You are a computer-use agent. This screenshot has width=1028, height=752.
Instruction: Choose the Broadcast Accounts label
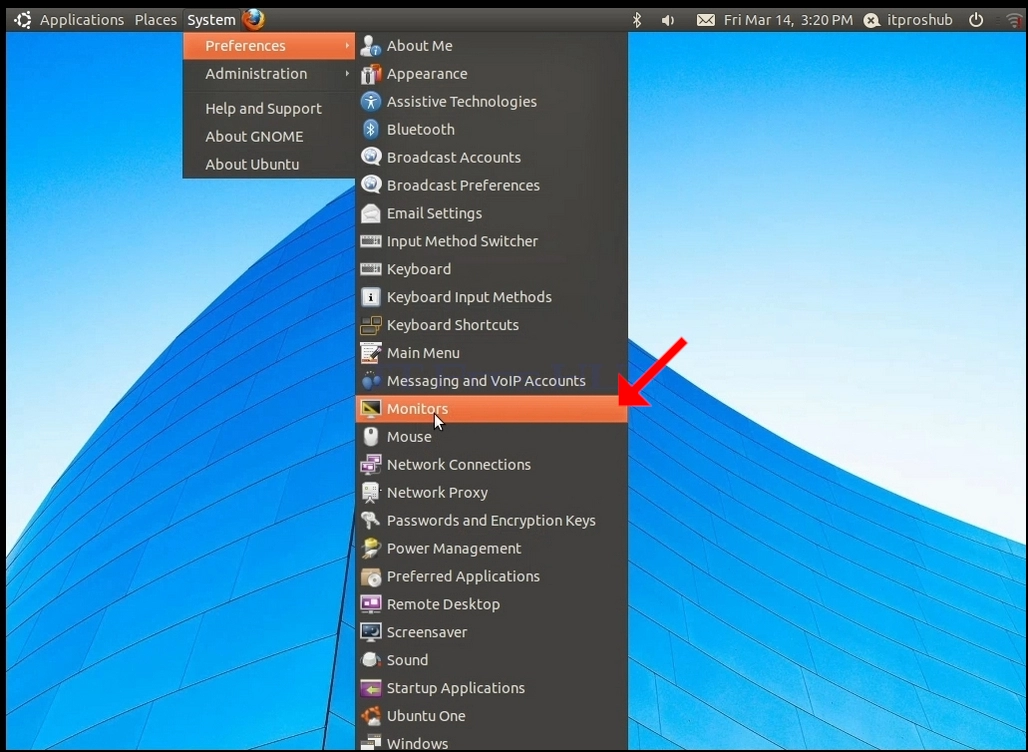(x=454, y=157)
